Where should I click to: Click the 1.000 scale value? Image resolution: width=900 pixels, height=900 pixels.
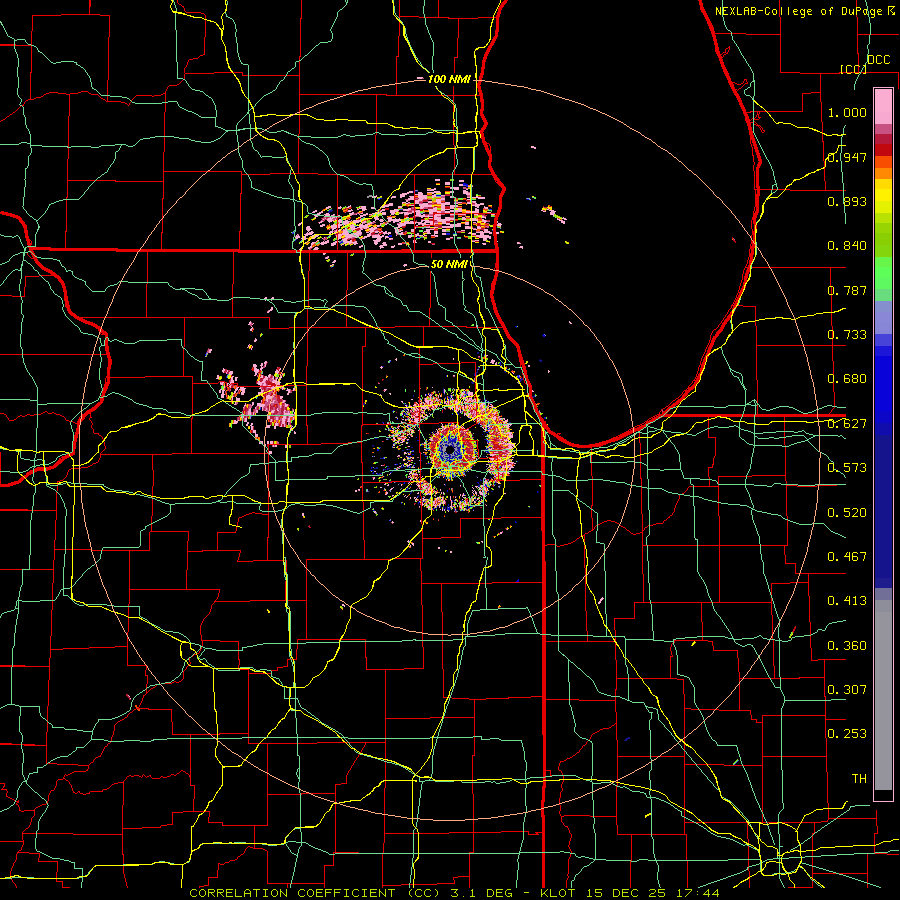coord(847,112)
